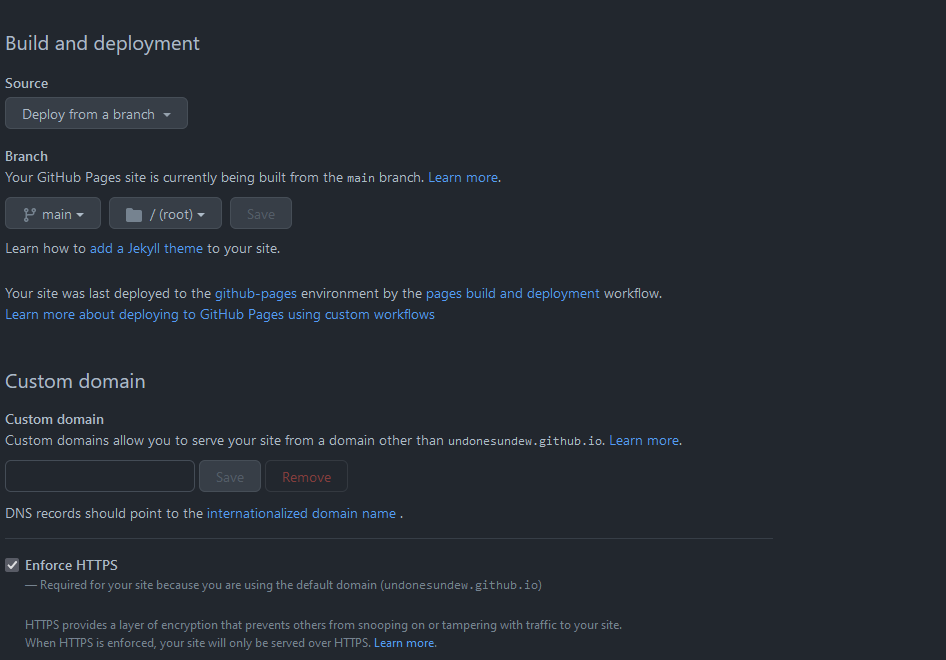Image resolution: width=946 pixels, height=660 pixels.
Task: Click the Enforce HTTPS label text
Action: tap(71, 565)
